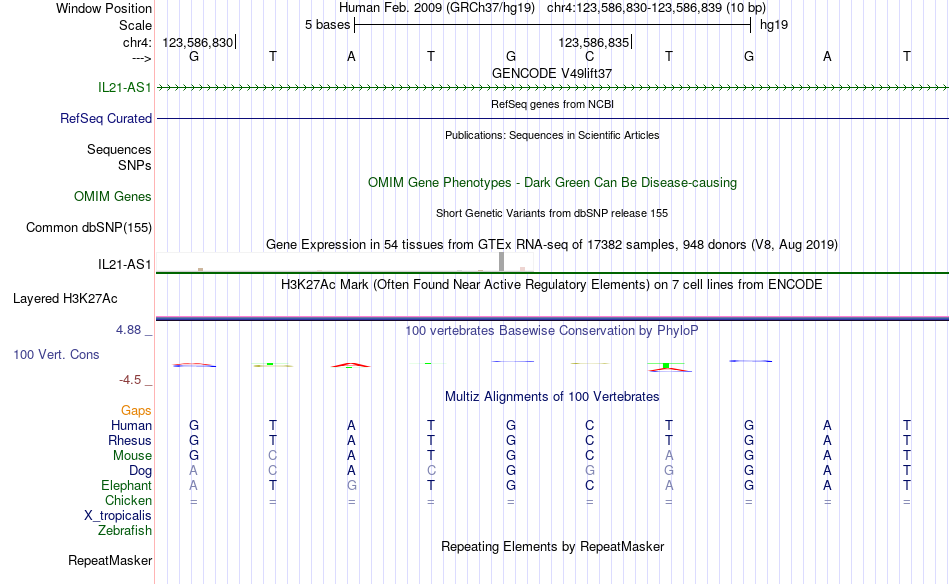The width and height of the screenshot is (950, 584).
Task: Click the GENCODE V49lift37 track title
Action: point(552,73)
